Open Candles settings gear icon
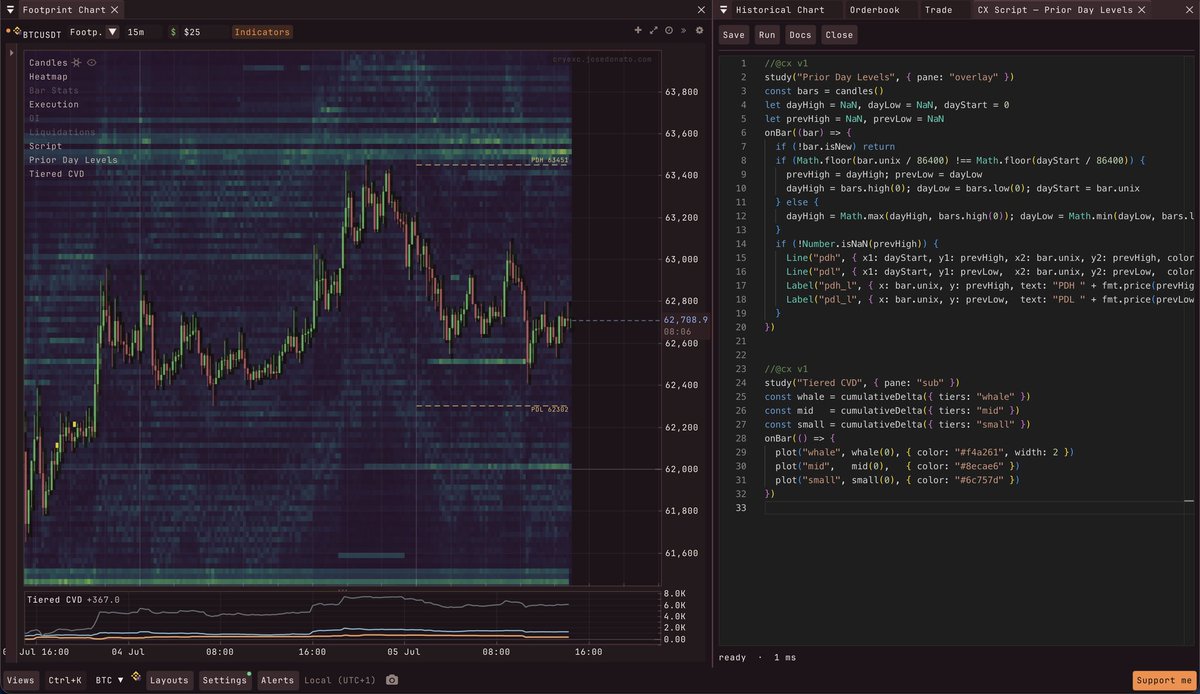1200x694 pixels. (76, 62)
